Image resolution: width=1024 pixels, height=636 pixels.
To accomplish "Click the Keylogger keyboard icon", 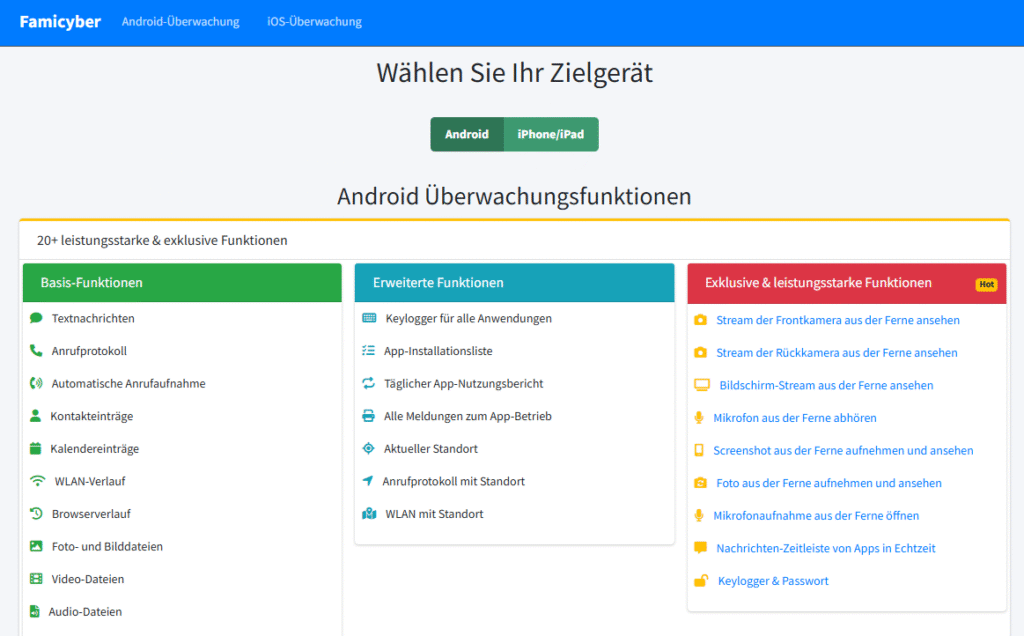I will click(370, 318).
